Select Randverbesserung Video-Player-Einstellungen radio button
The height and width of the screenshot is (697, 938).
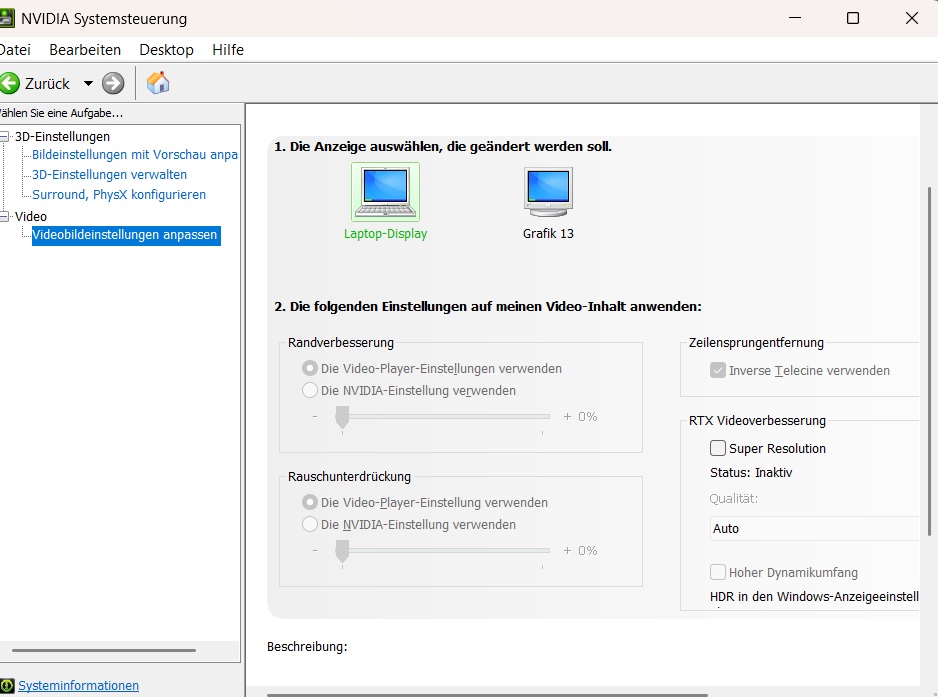click(309, 368)
